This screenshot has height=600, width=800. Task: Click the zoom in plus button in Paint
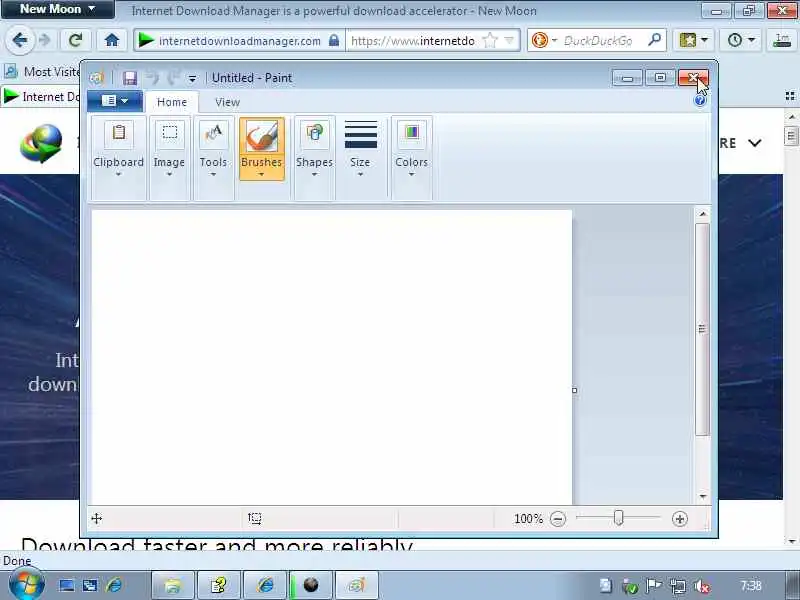coord(680,519)
